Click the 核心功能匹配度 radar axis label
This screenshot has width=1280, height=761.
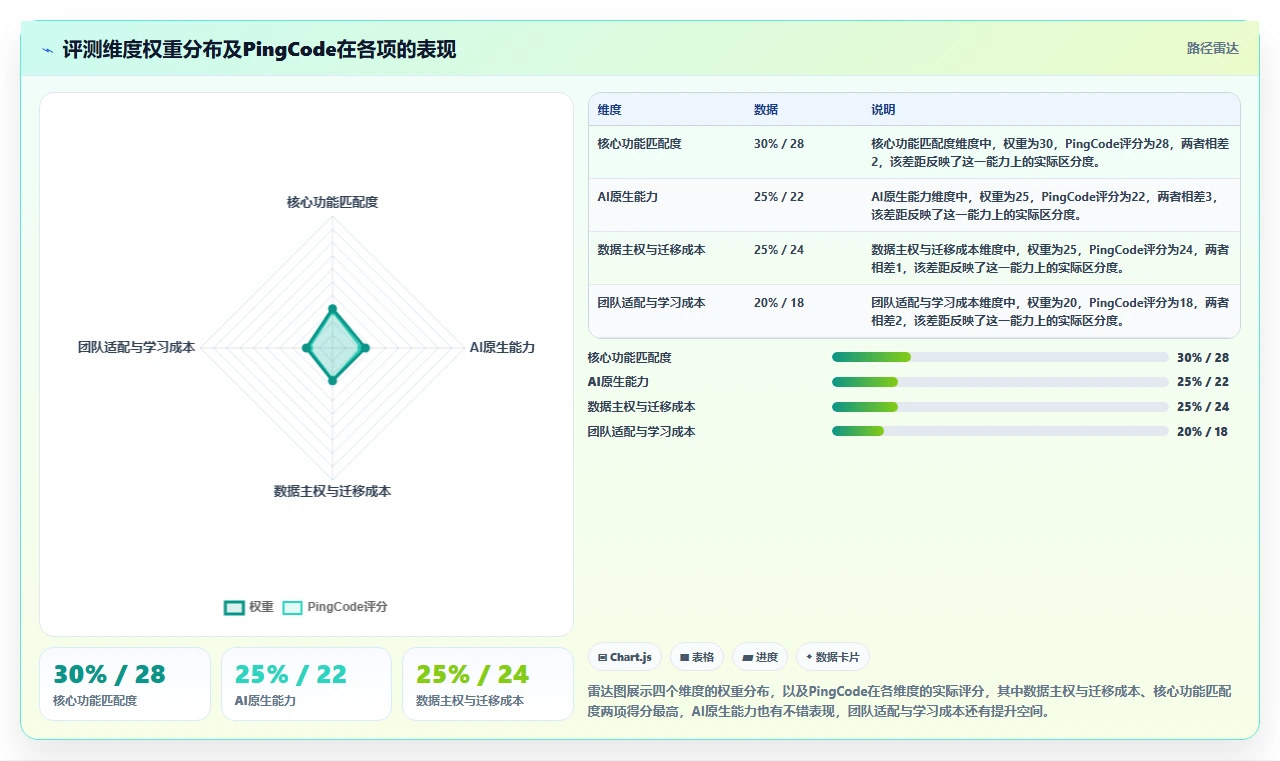coord(333,202)
